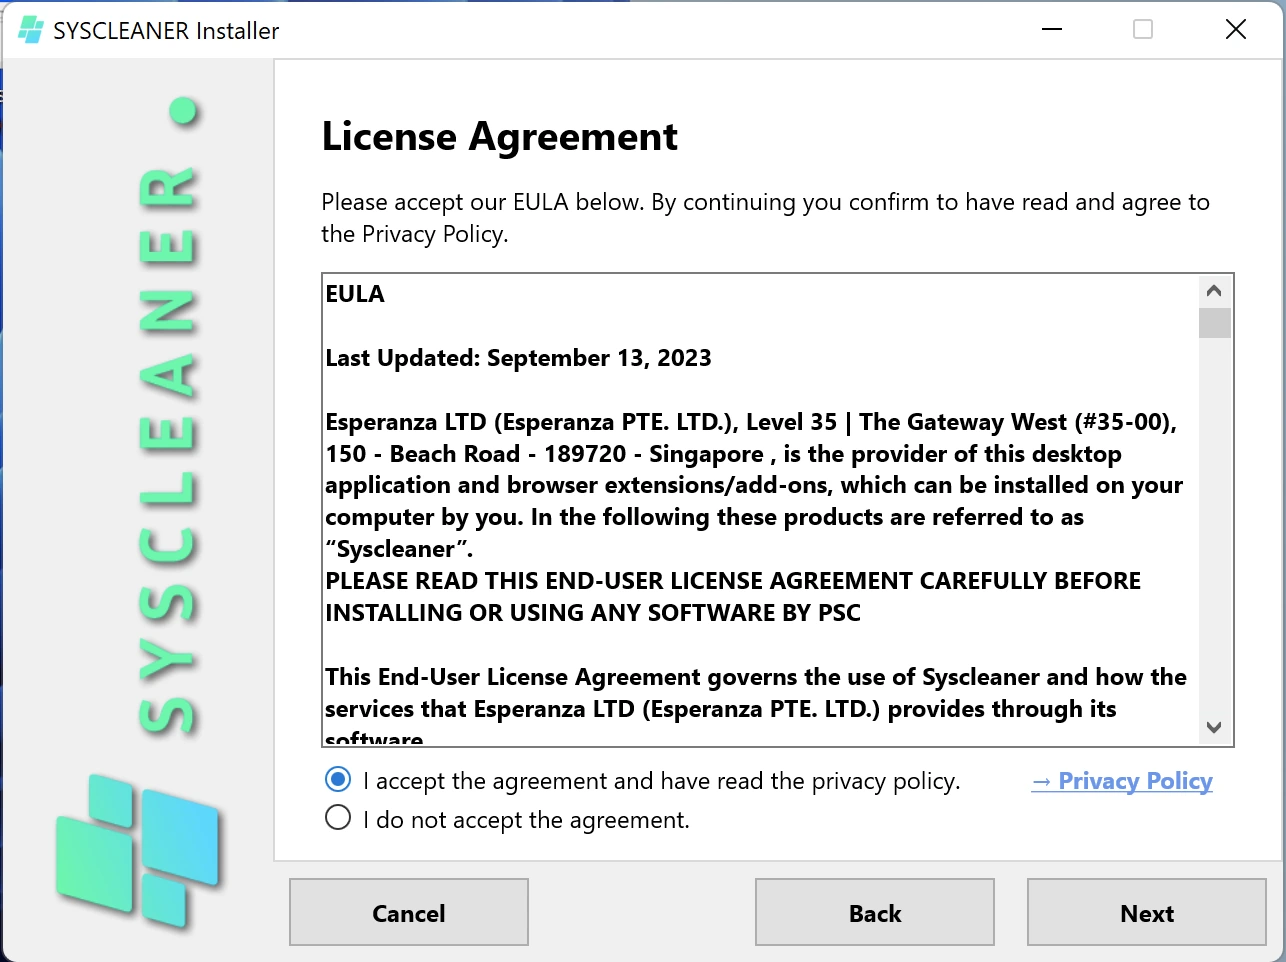Click the SYSCLEANER app icon in title bar
This screenshot has height=962, width=1286.
[31, 30]
